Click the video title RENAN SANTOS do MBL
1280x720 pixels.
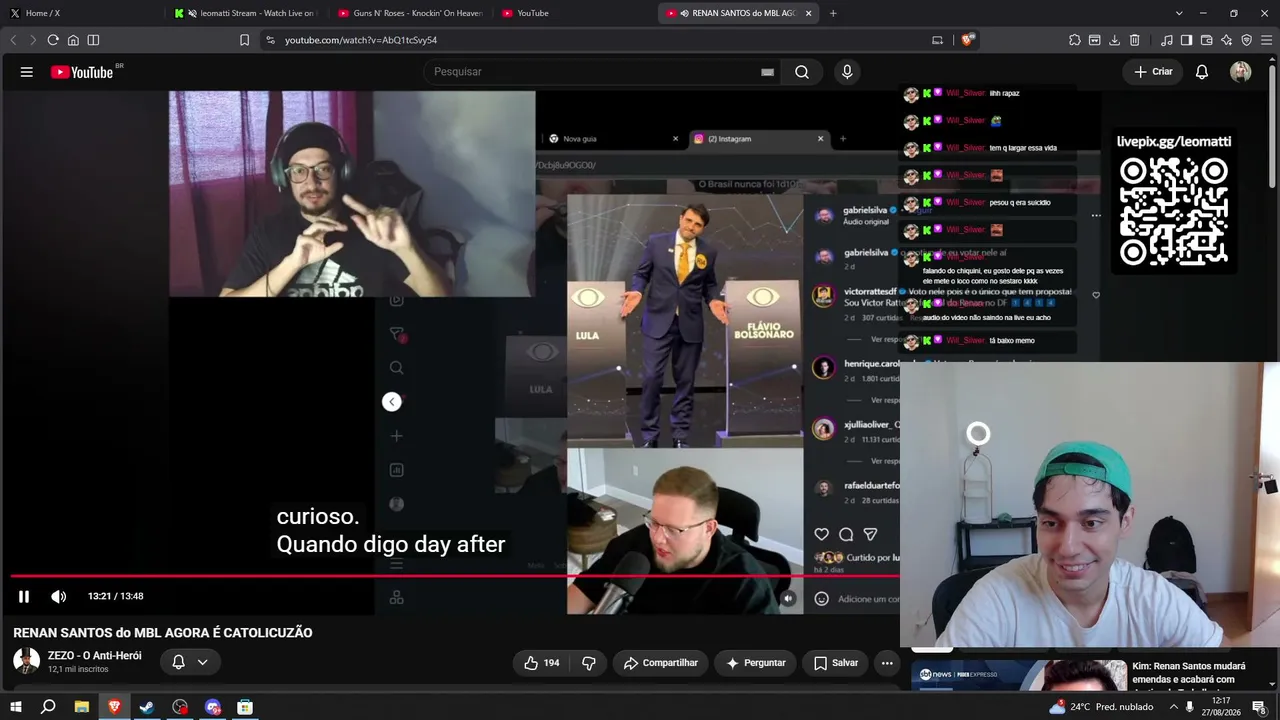click(x=163, y=633)
